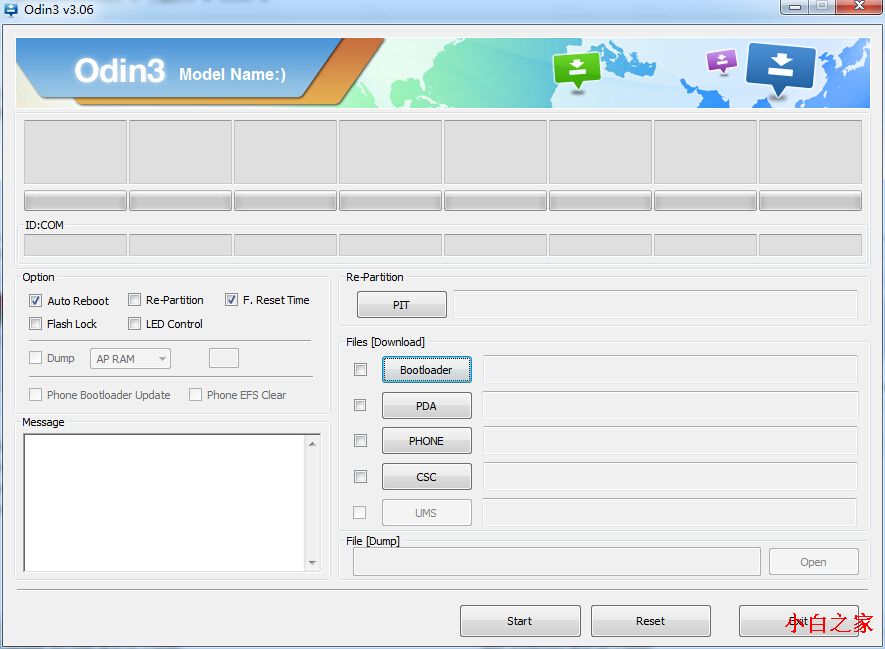Click the last device progress bar
The image size is (885, 649).
coord(810,200)
